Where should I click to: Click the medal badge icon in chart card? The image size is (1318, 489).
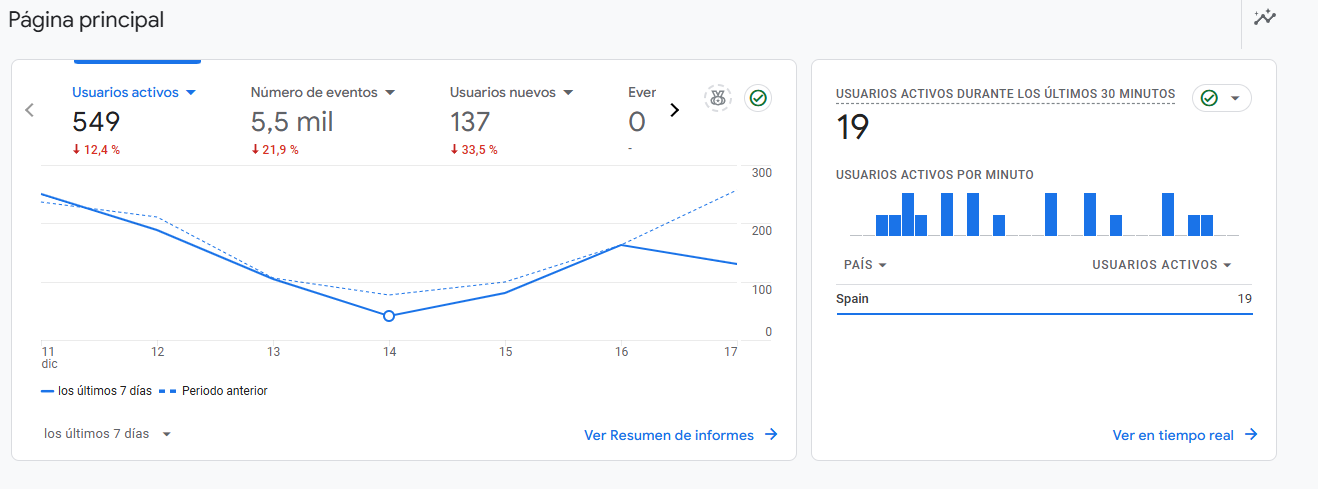click(717, 98)
